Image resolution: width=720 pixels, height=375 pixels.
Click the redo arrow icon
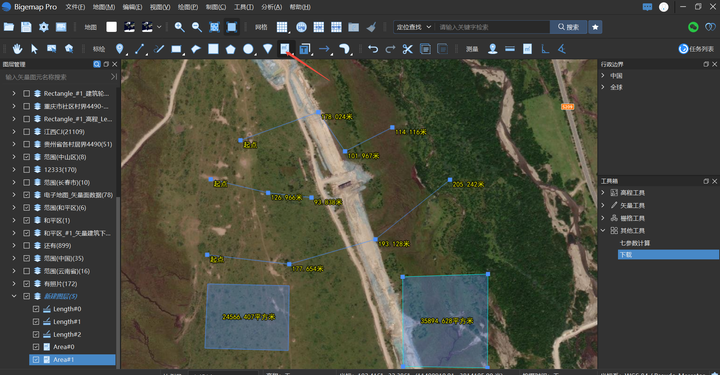390,49
